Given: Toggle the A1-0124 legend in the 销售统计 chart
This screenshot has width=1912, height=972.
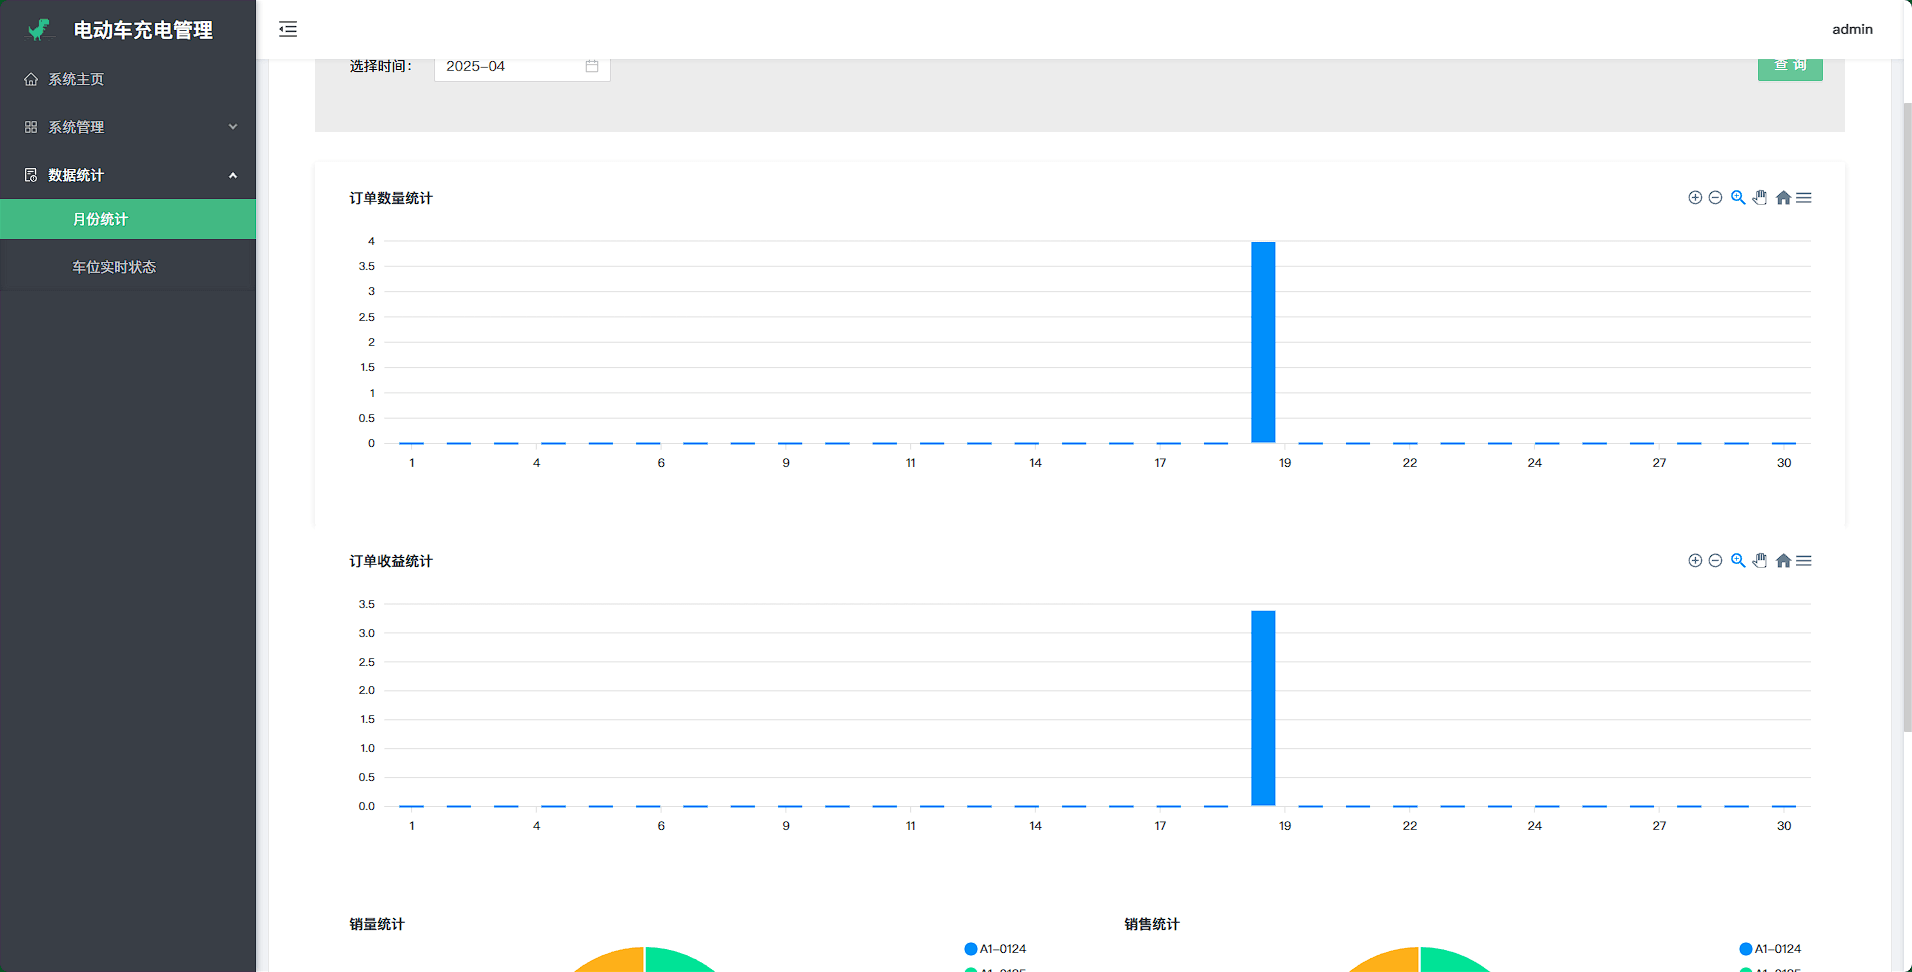Looking at the screenshot, I should [1771, 949].
